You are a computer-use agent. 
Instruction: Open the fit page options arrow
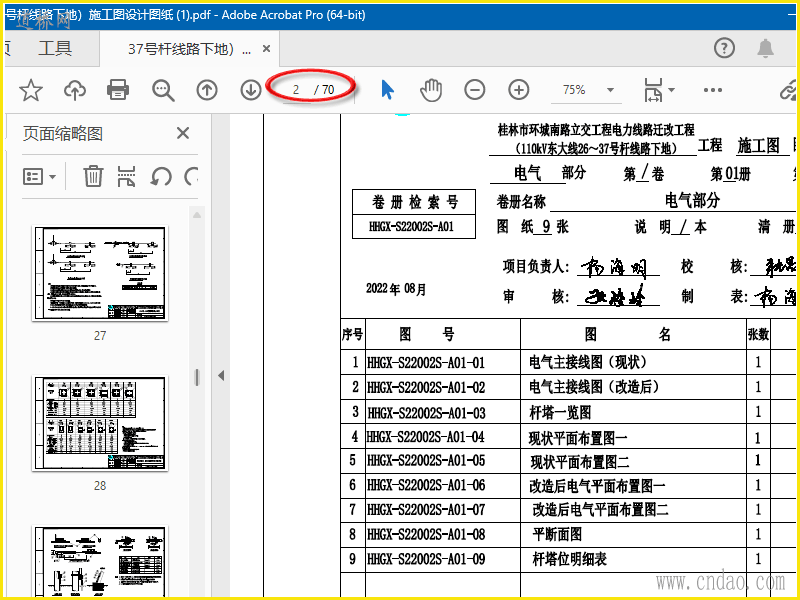(x=671, y=90)
